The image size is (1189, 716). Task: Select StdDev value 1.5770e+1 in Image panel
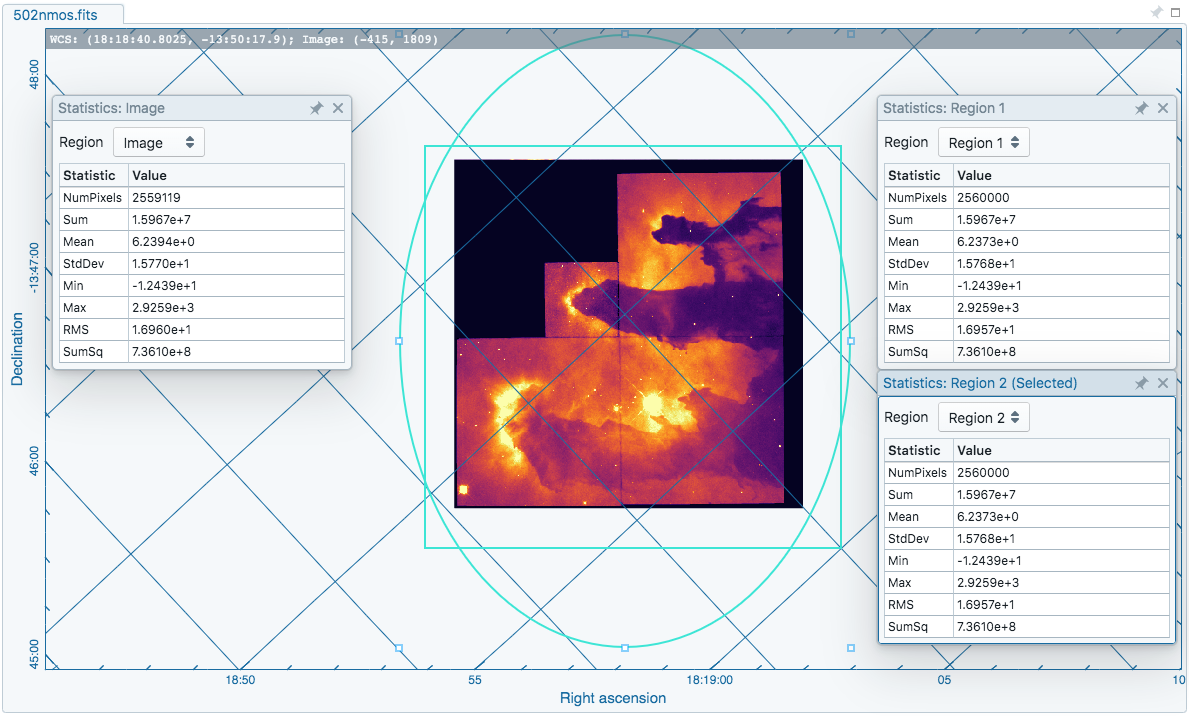click(x=161, y=263)
